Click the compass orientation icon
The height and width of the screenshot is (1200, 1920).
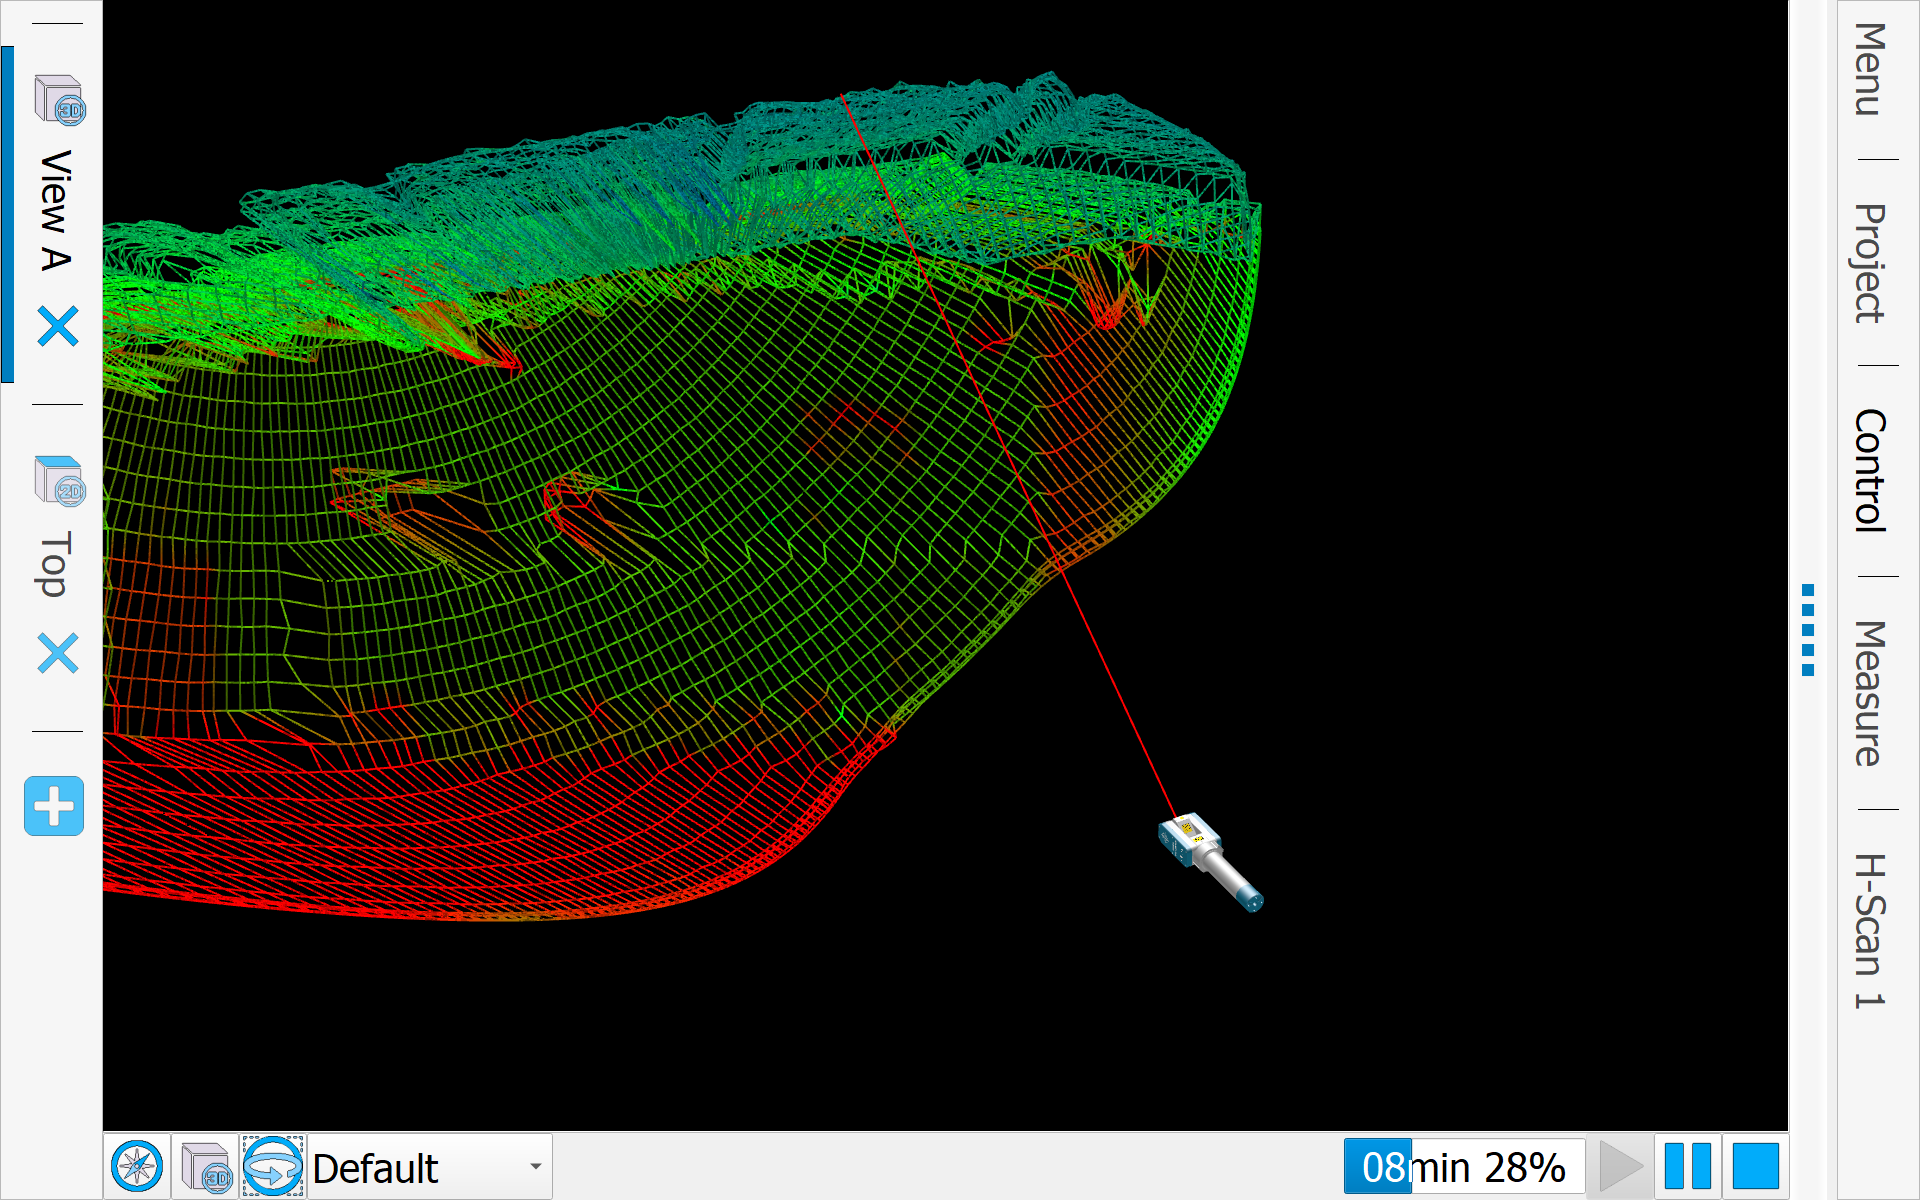[137, 1166]
